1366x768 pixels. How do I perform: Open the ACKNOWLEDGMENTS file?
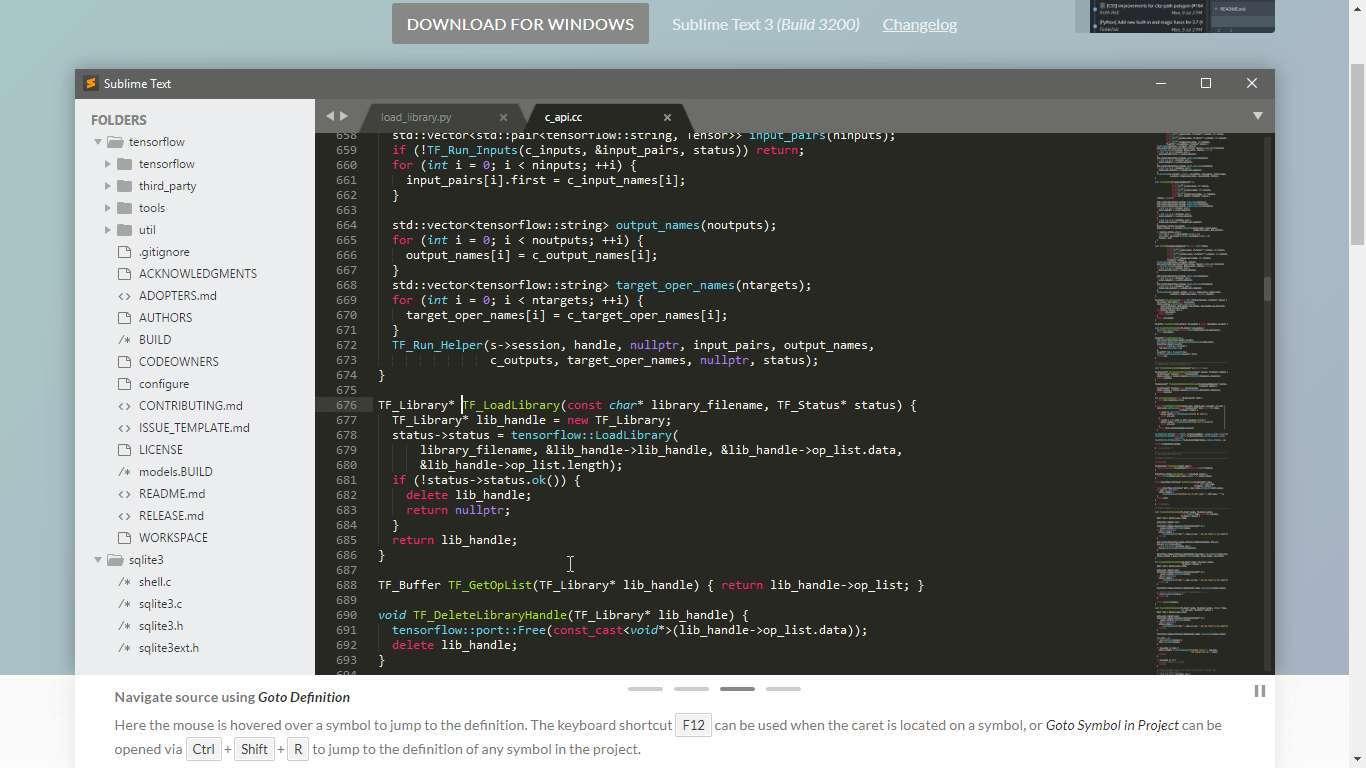click(x=198, y=274)
